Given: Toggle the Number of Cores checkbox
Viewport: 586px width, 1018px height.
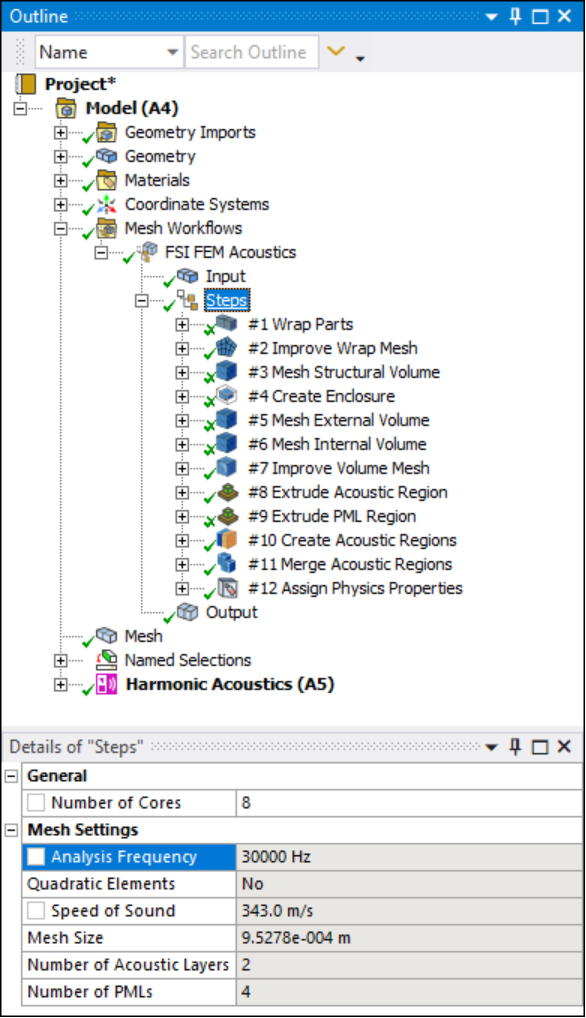Looking at the screenshot, I should click(x=36, y=802).
